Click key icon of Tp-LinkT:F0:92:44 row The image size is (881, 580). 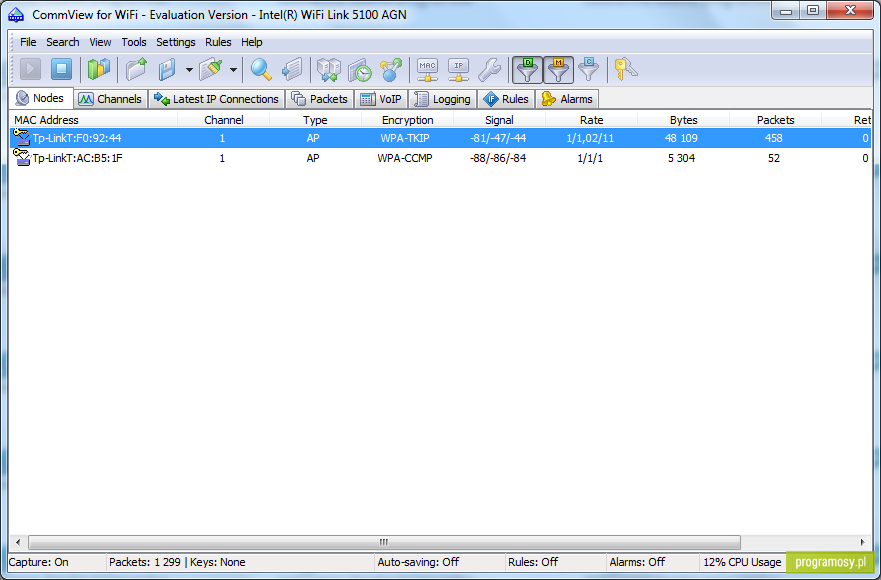[21, 138]
